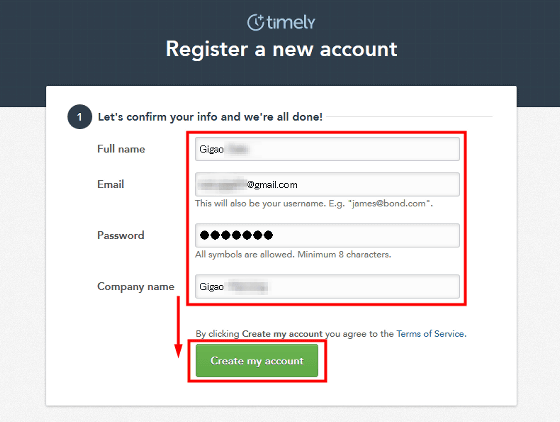Viewport: 560px width, 422px height.
Task: Focus the Company name input field
Action: (x=327, y=286)
